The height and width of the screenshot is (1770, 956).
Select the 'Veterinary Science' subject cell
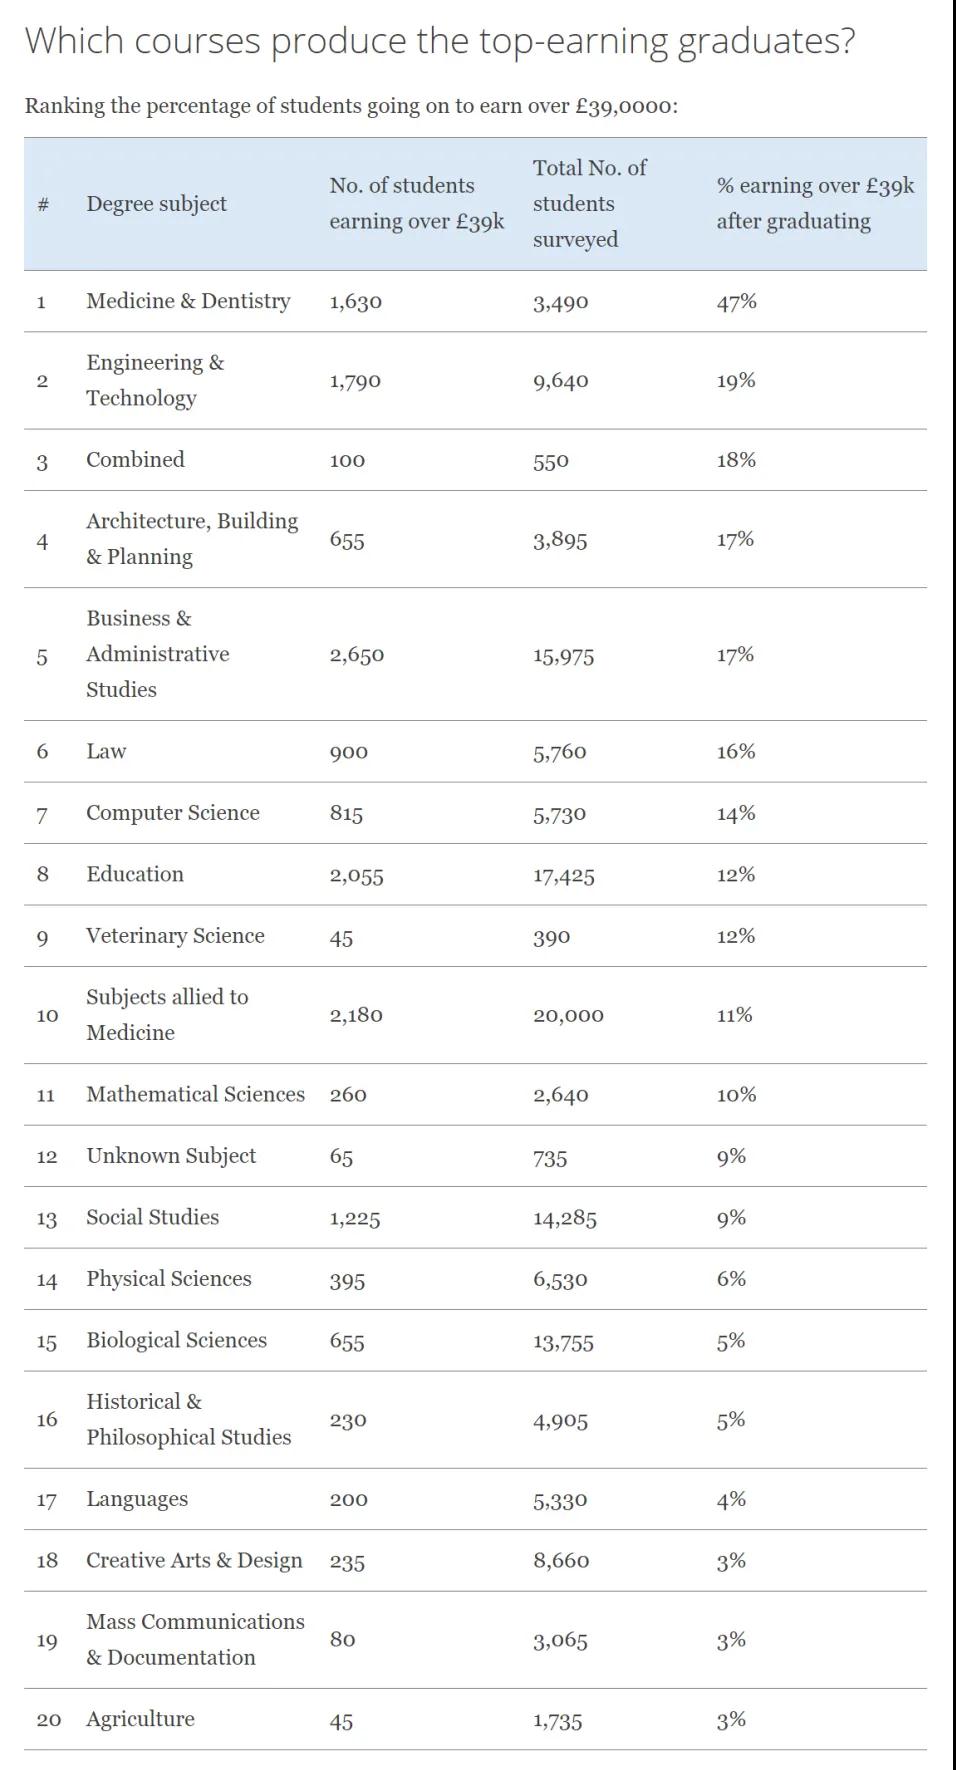point(175,936)
